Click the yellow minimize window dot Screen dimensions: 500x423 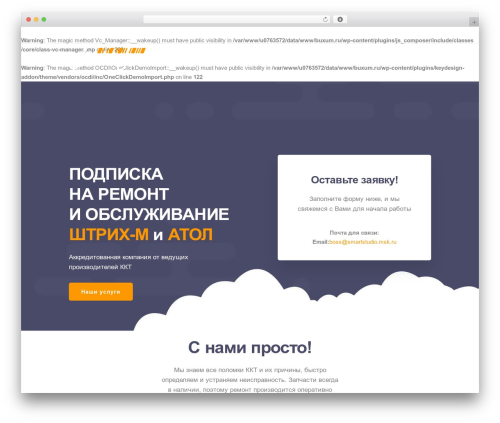coord(36,20)
